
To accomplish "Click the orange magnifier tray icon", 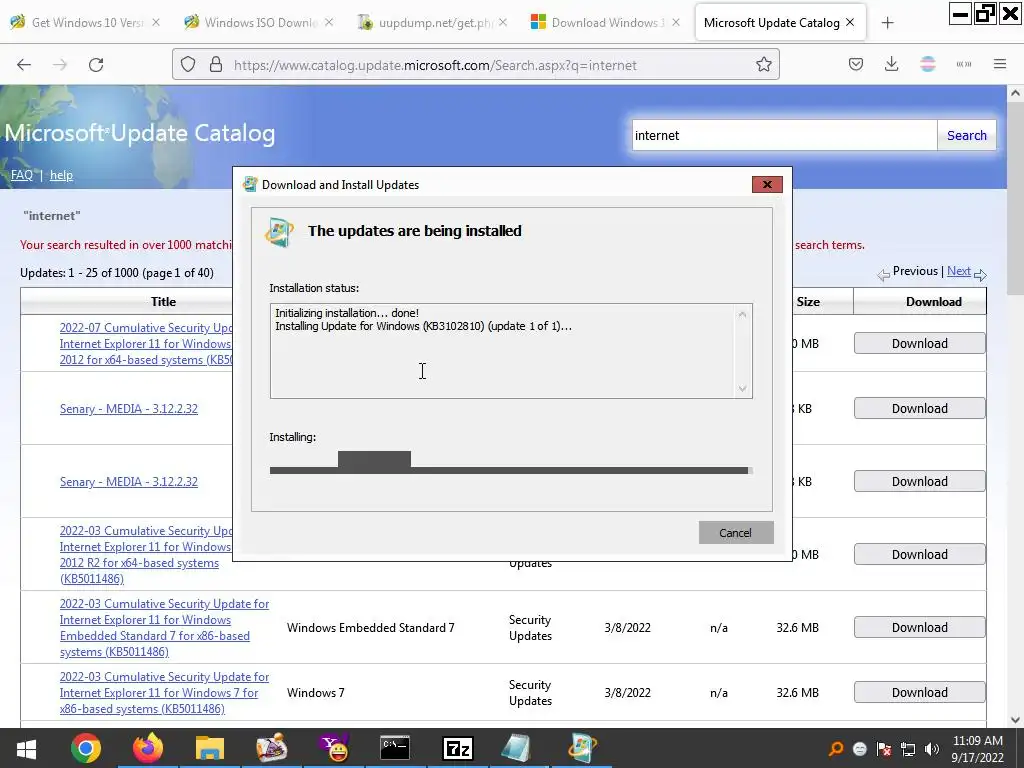I will pyautogui.click(x=835, y=749).
